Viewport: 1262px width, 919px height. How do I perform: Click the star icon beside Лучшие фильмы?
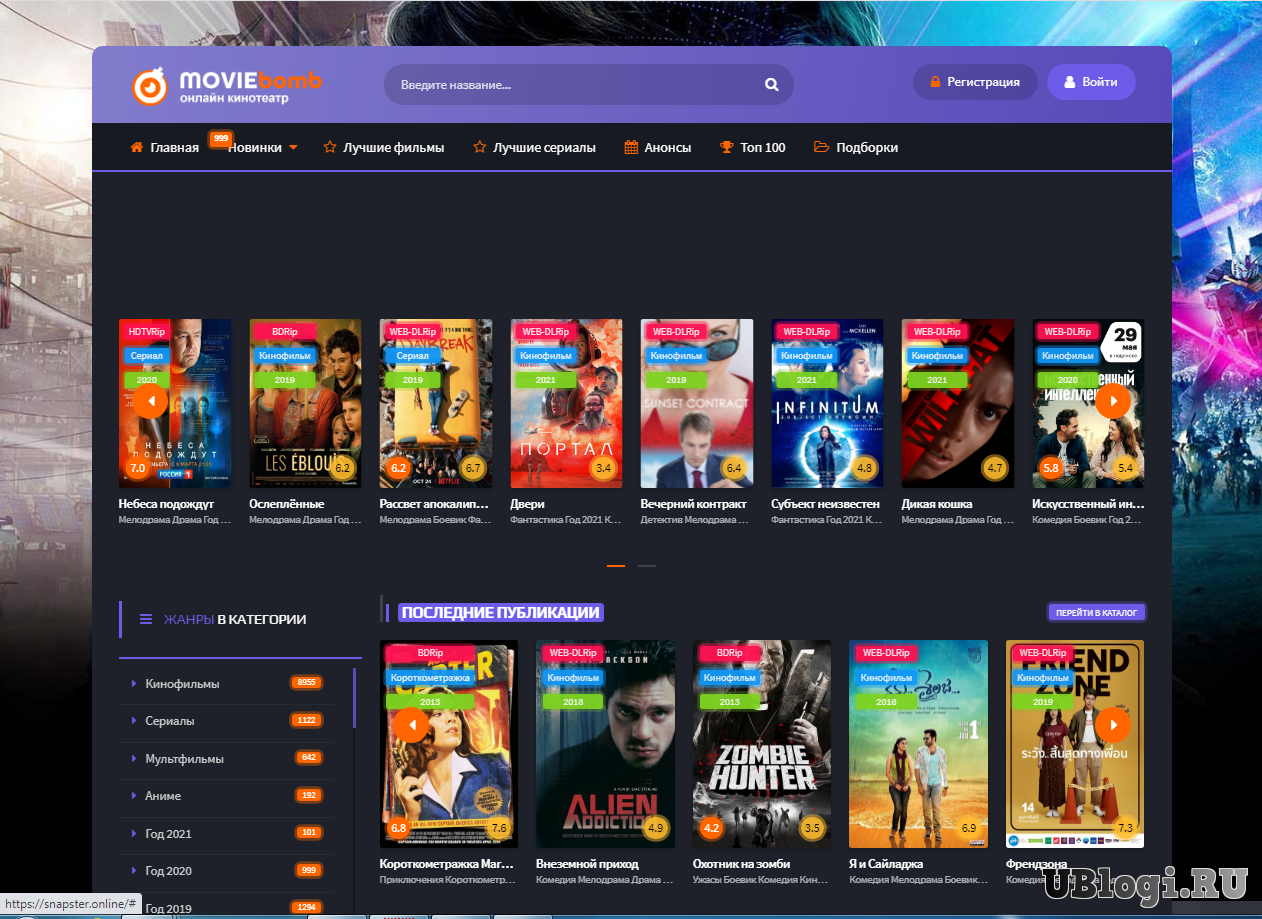point(330,148)
